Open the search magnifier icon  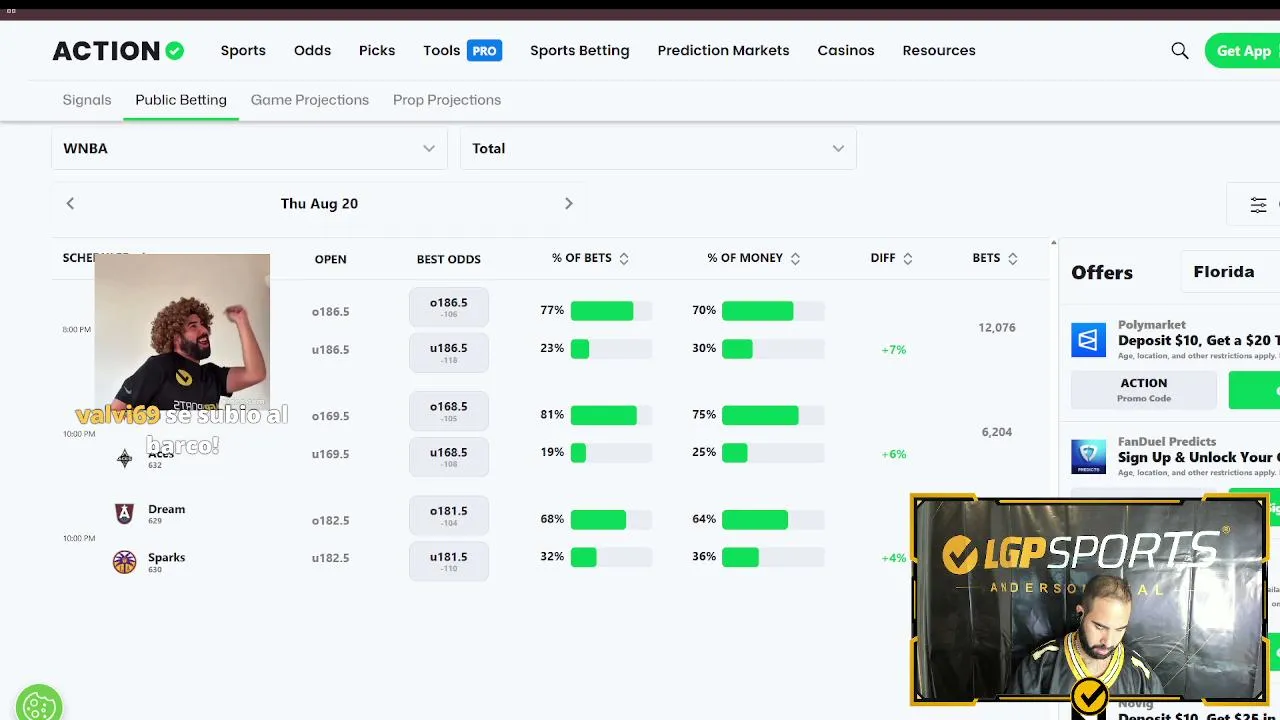tap(1180, 50)
